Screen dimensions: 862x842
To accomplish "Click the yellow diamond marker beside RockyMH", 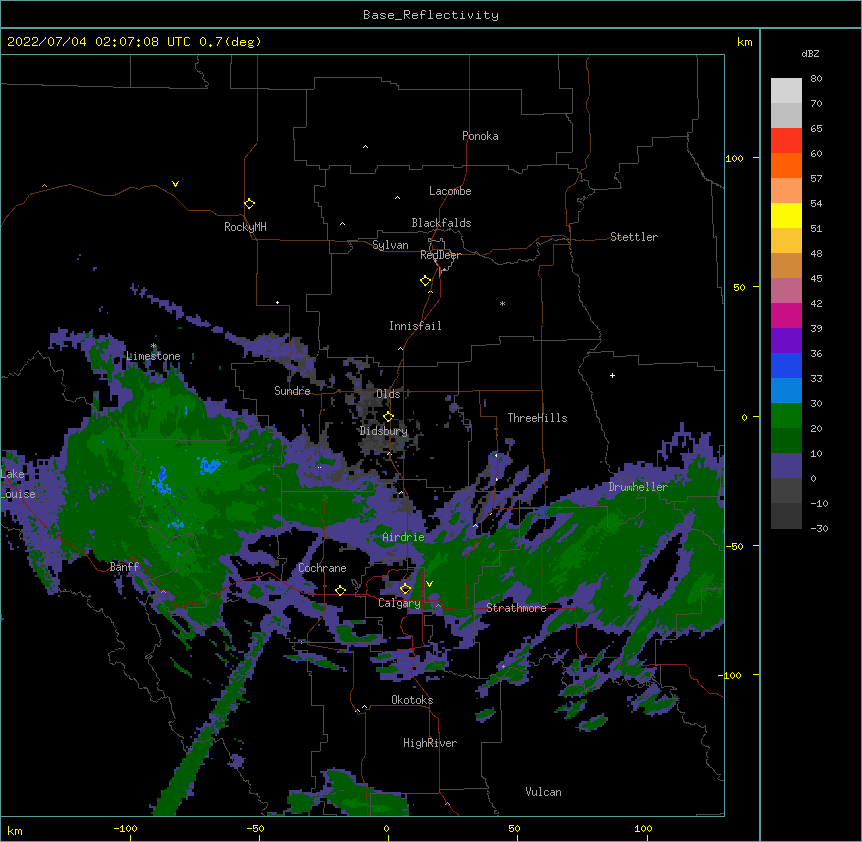I will [x=249, y=204].
